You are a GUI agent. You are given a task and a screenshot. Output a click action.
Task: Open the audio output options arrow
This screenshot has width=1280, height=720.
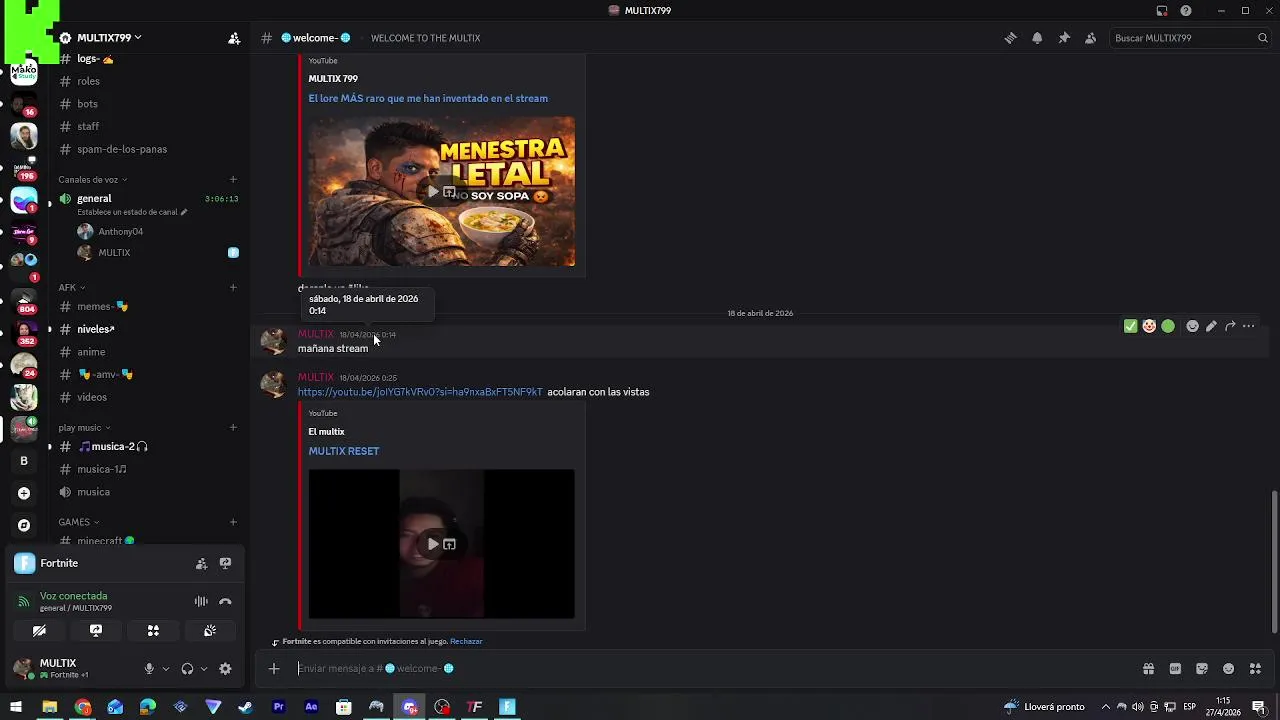tap(204, 669)
